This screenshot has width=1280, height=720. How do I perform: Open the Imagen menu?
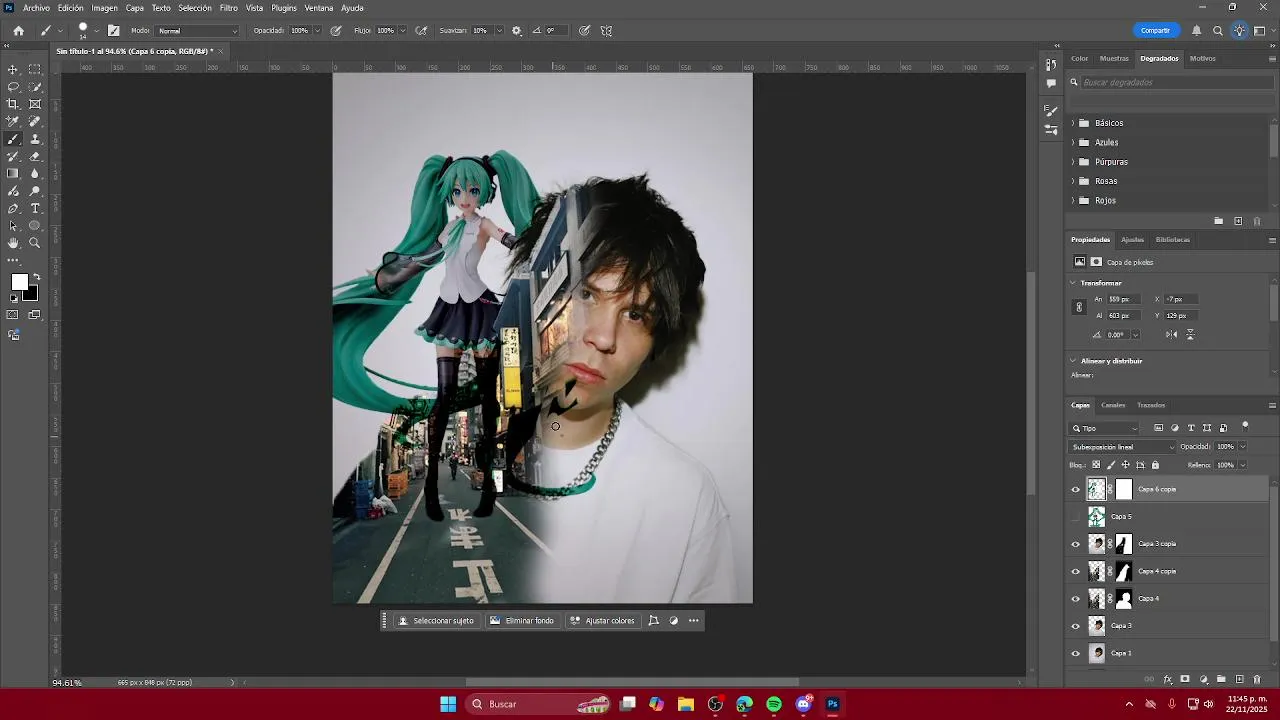coord(104,8)
